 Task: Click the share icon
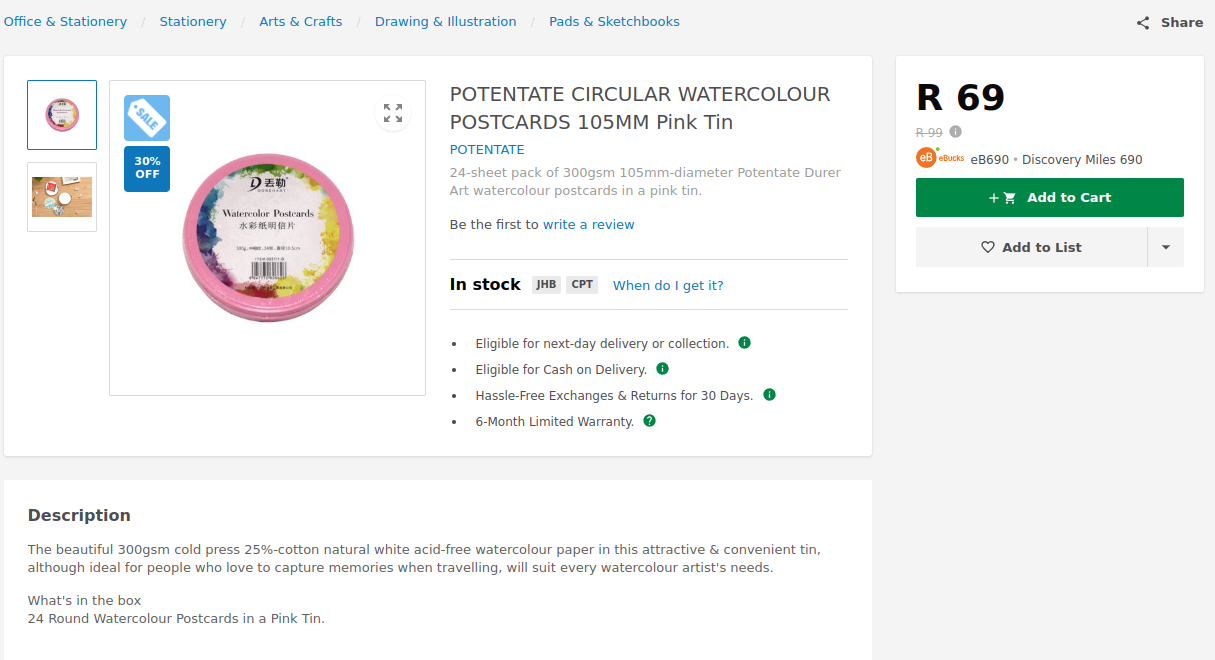[1143, 23]
